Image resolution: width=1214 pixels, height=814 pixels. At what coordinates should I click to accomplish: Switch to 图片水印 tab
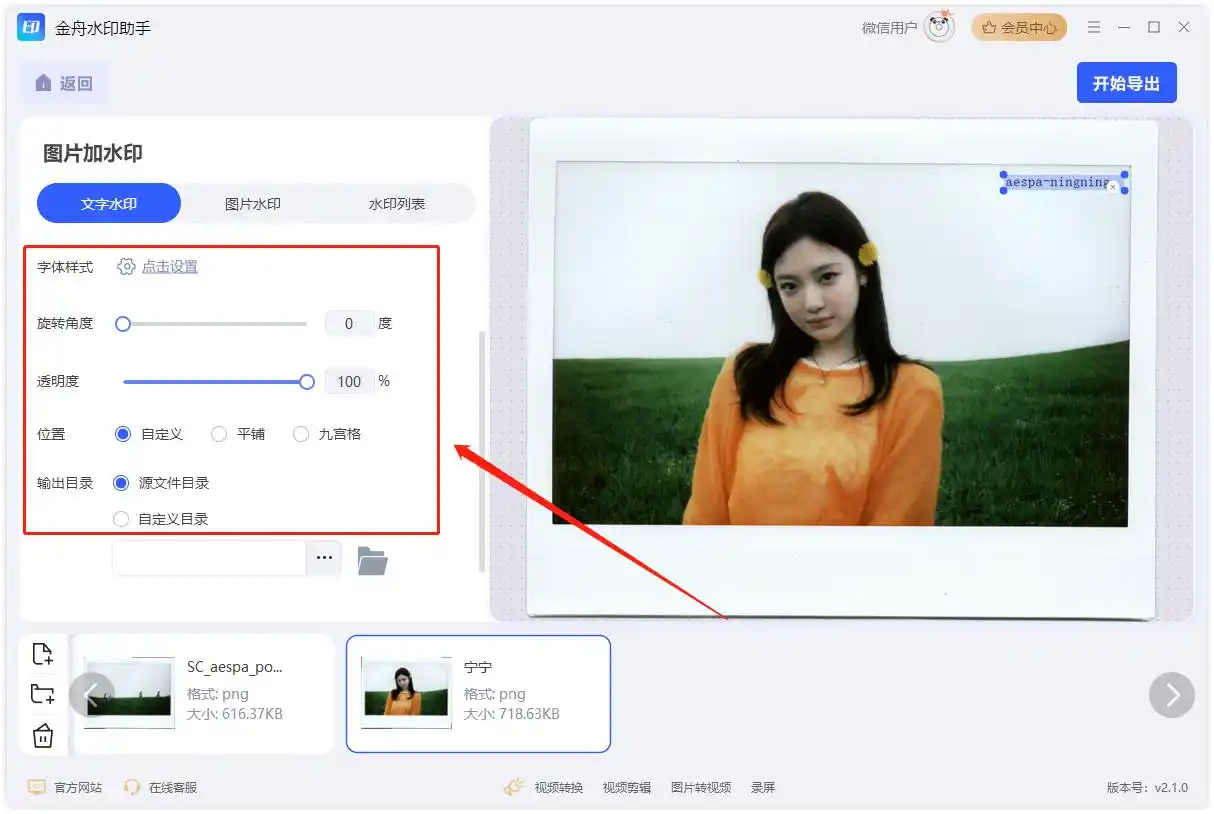click(253, 203)
